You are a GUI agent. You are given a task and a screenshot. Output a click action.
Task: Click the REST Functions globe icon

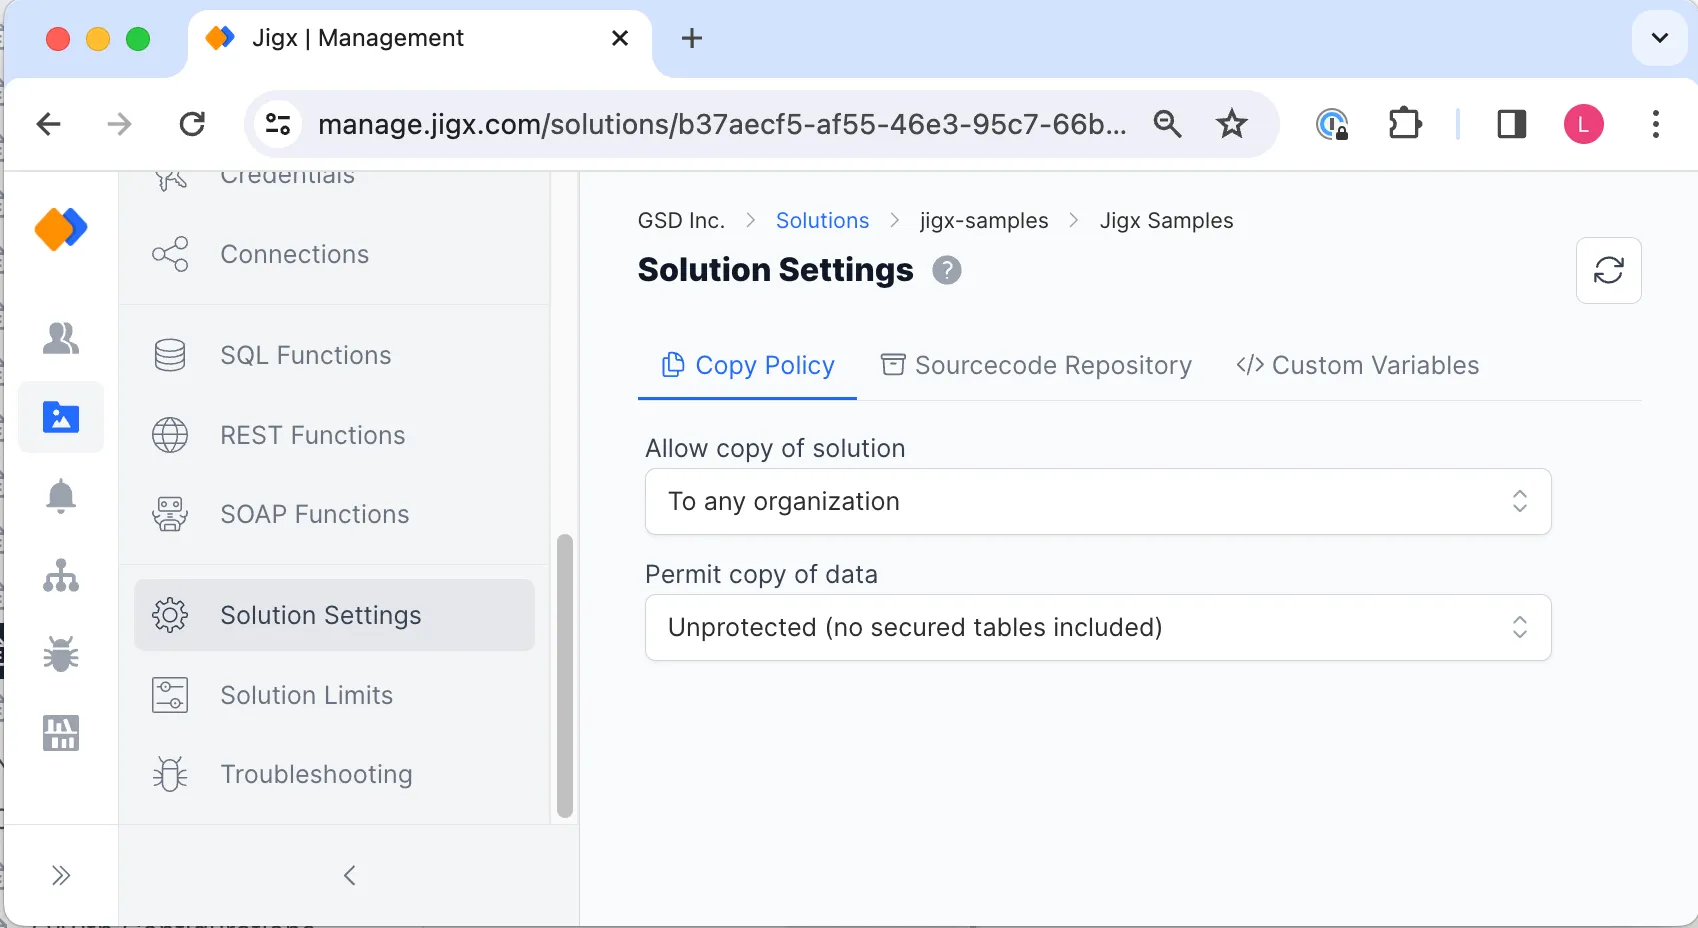click(x=170, y=435)
